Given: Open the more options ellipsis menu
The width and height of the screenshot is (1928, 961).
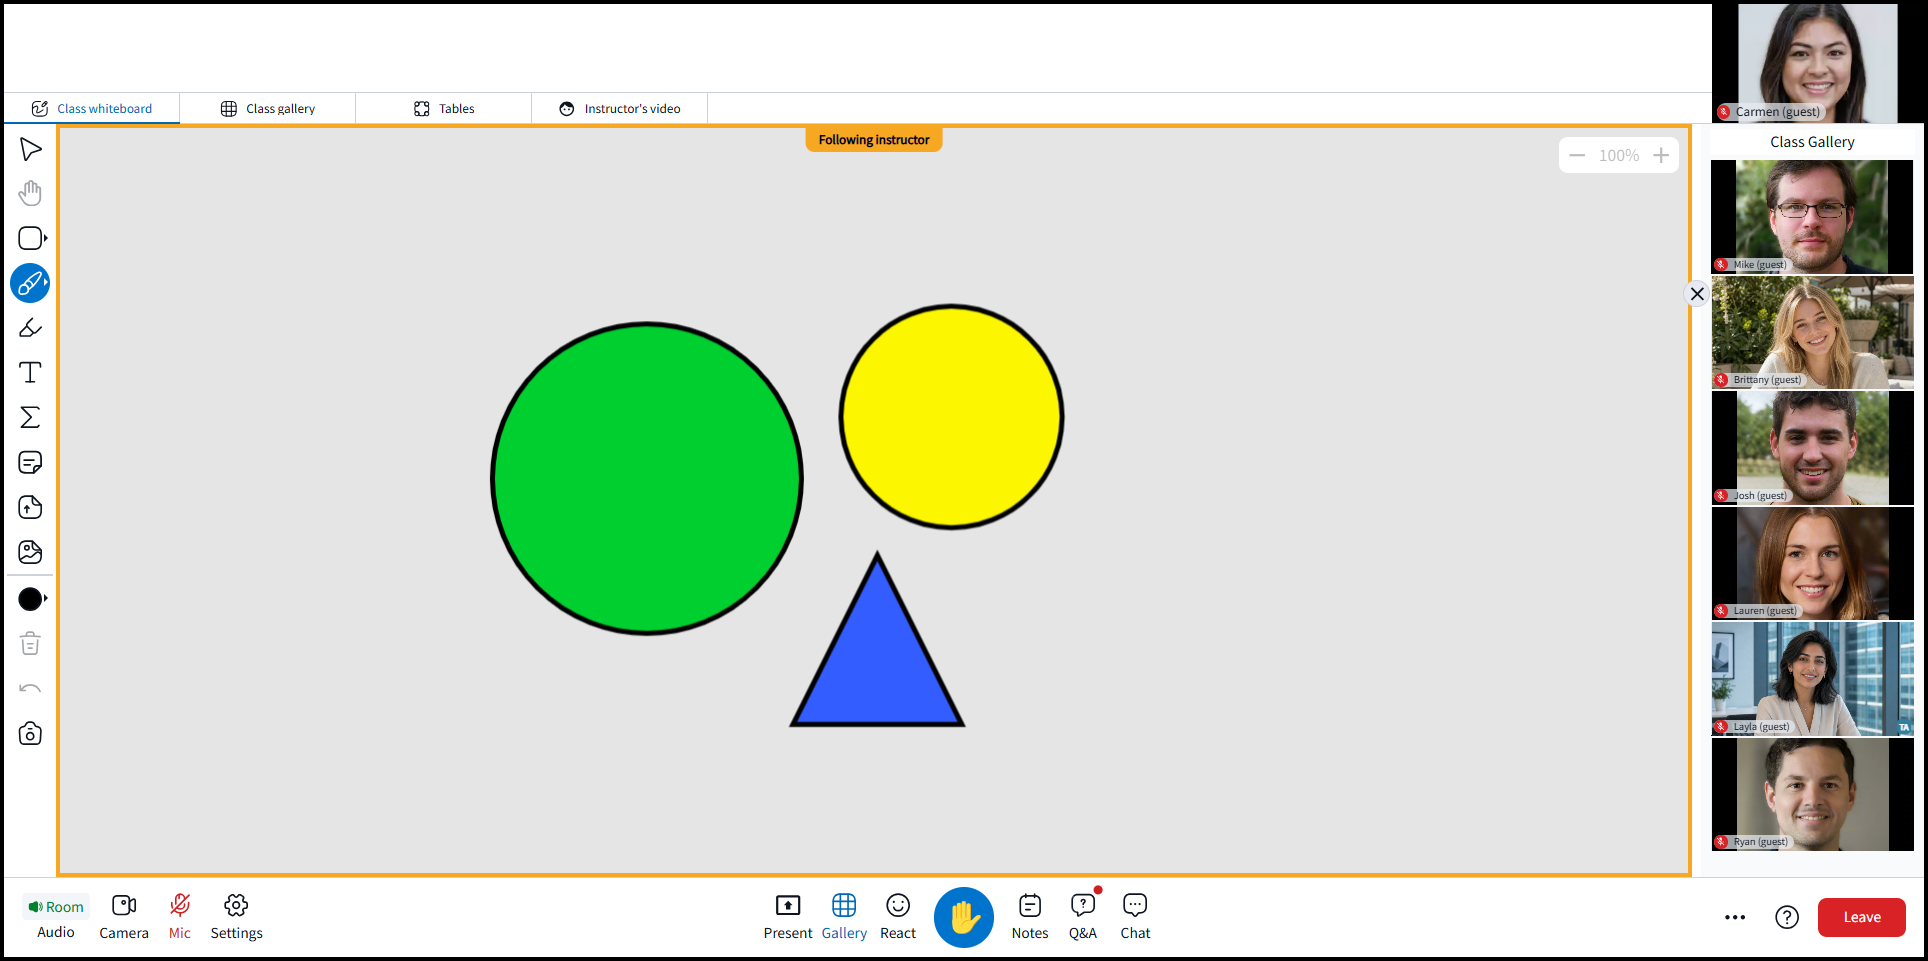Looking at the screenshot, I should (1735, 917).
